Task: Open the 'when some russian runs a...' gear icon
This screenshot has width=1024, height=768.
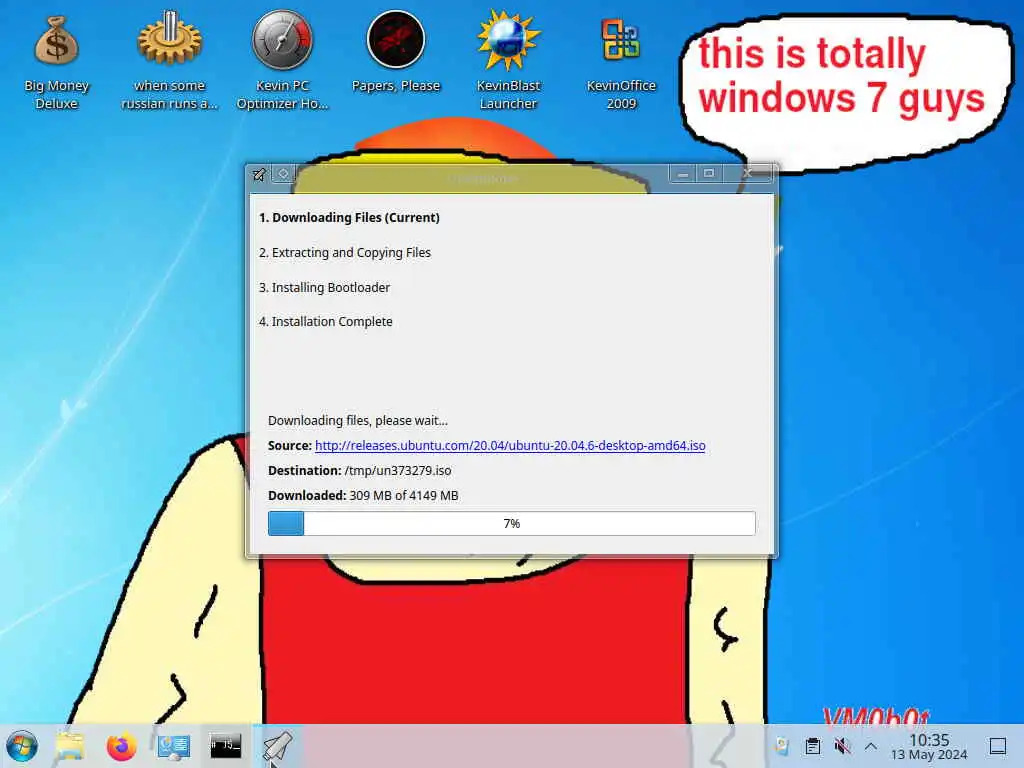Action: tap(169, 60)
